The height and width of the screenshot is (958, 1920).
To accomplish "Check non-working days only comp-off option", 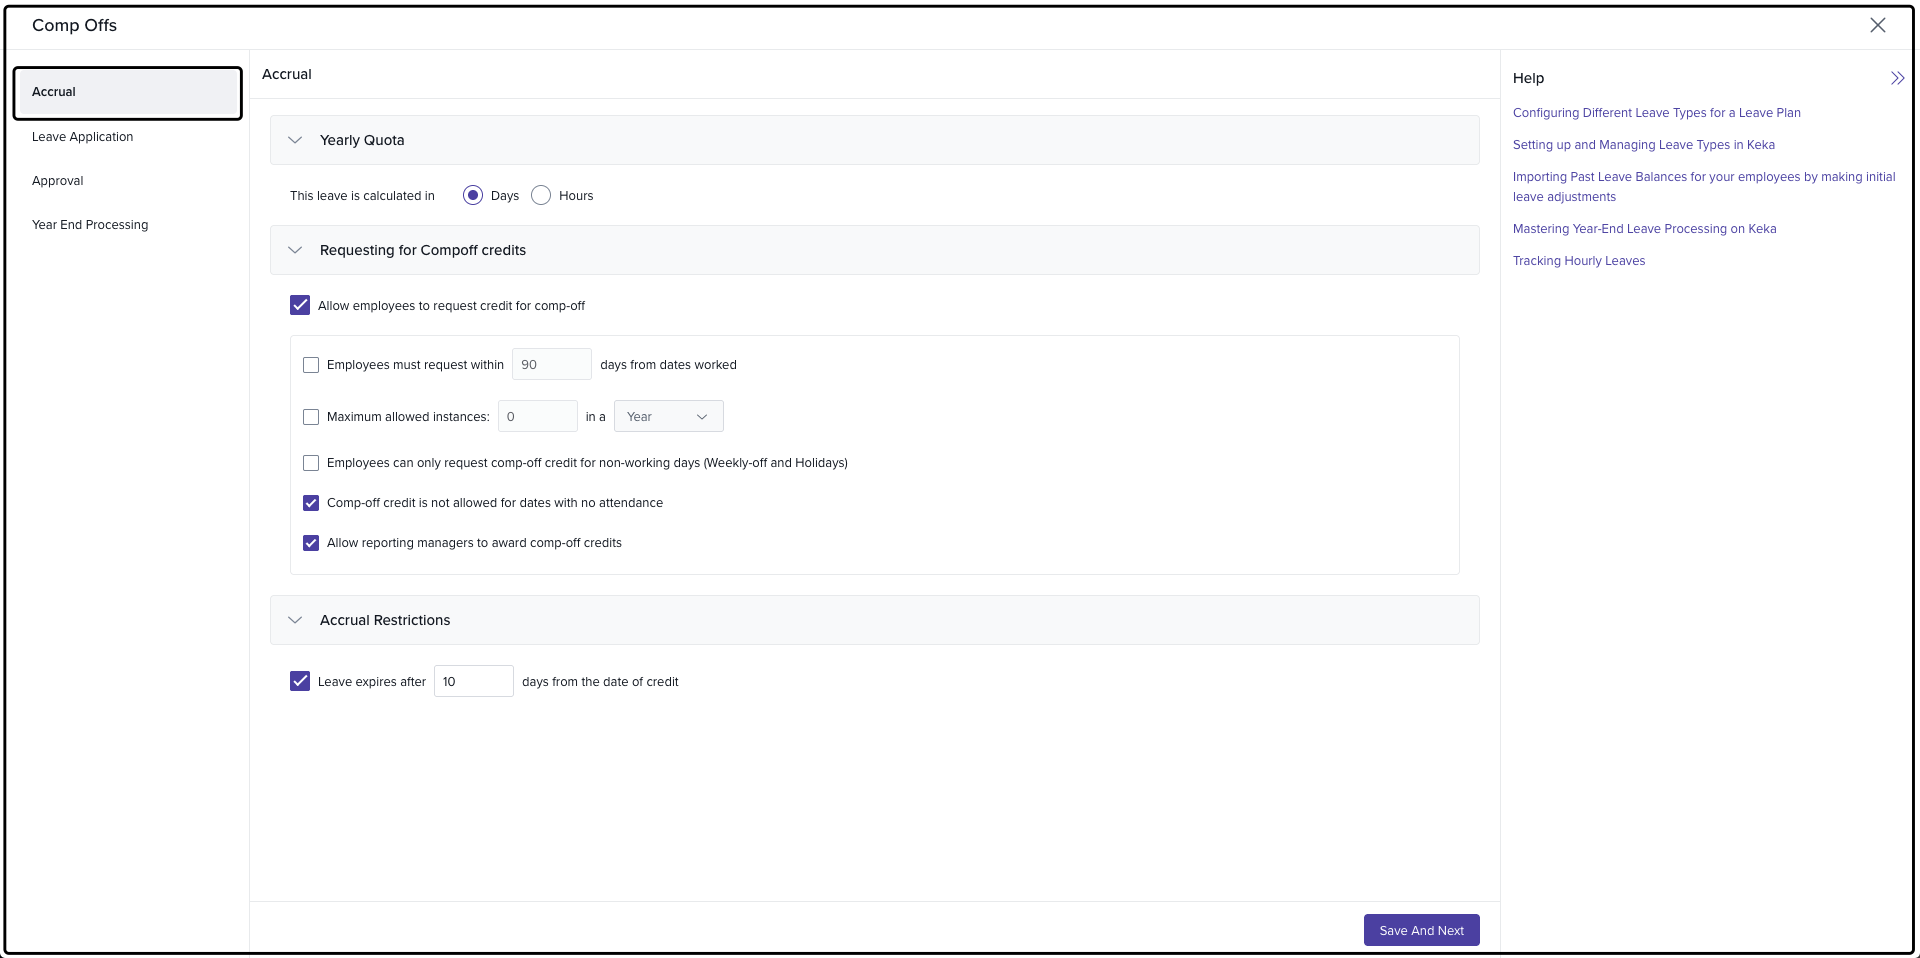I will (311, 463).
